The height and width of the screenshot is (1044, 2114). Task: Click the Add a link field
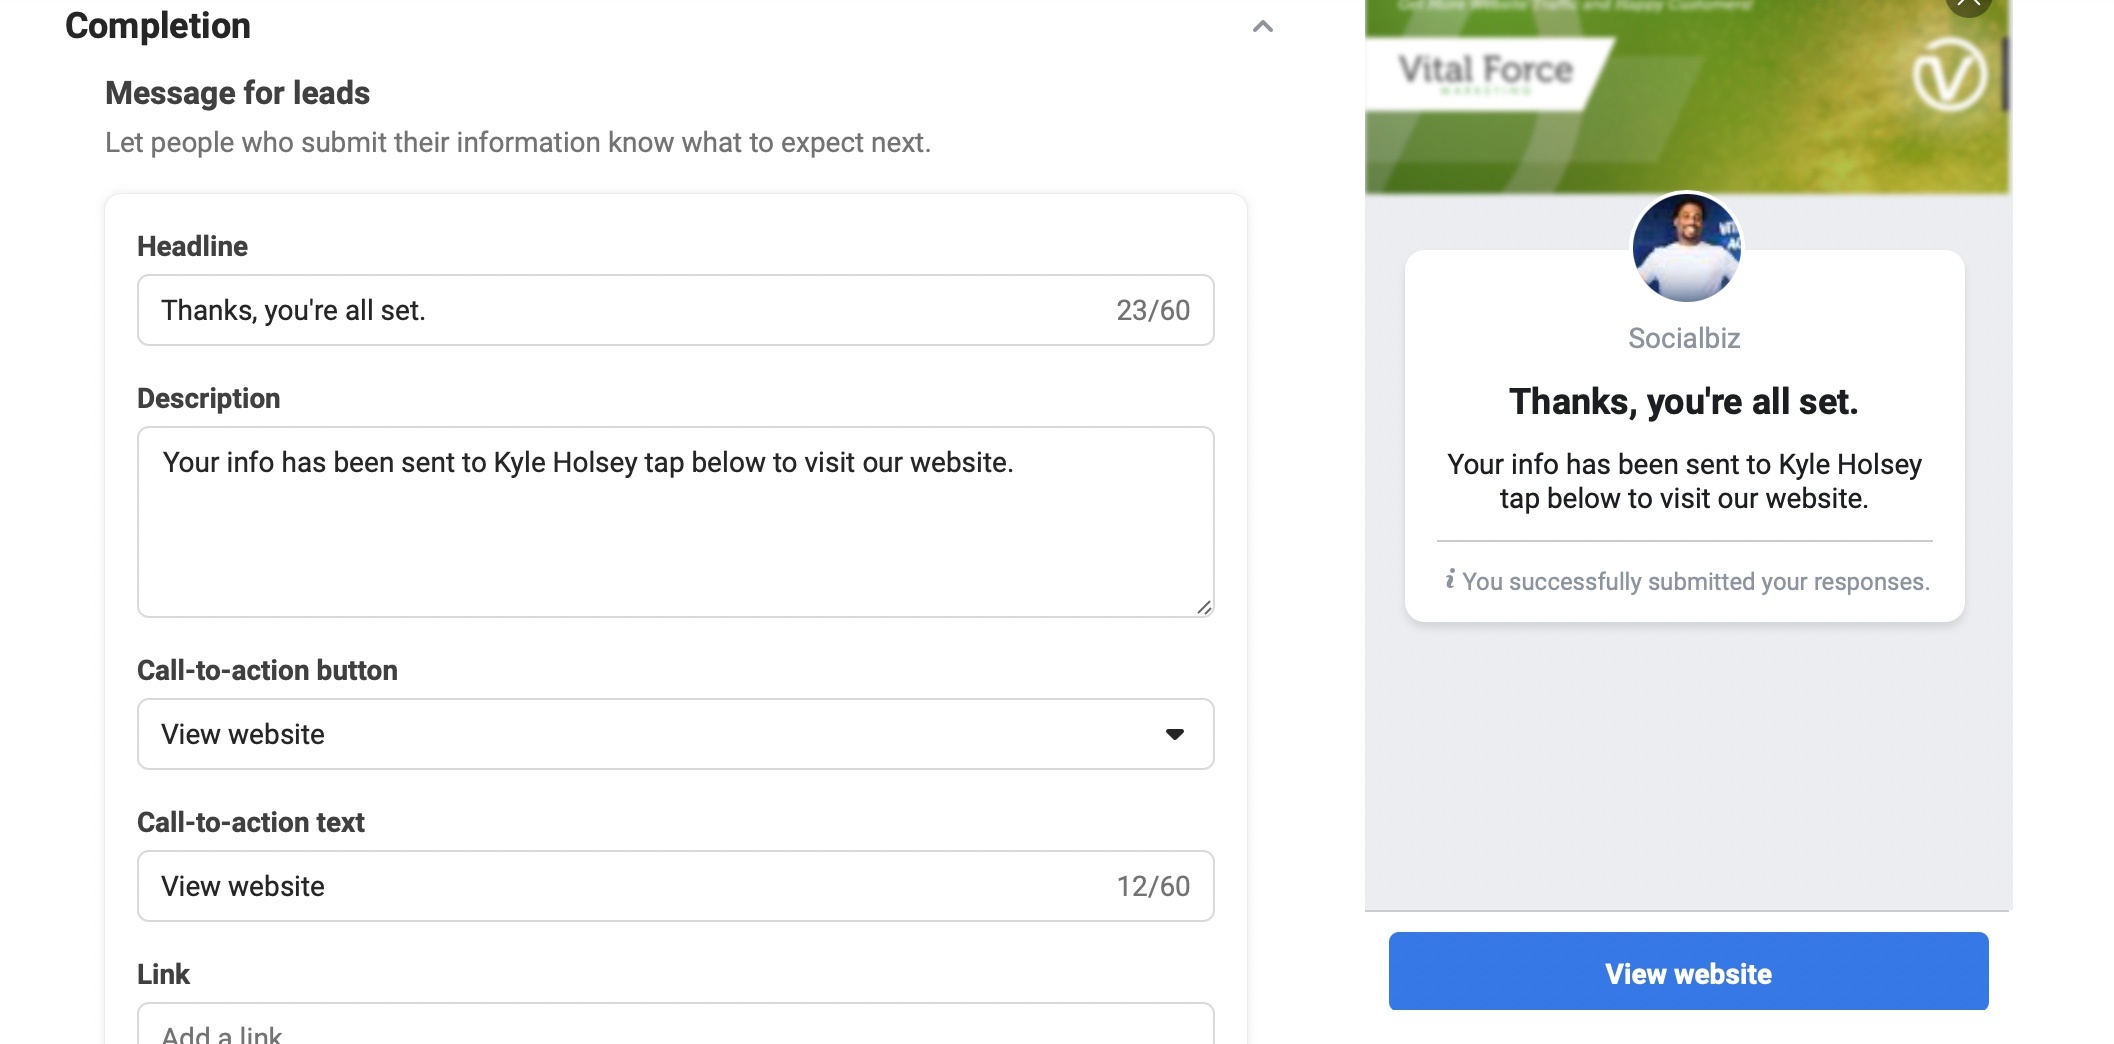675,1024
